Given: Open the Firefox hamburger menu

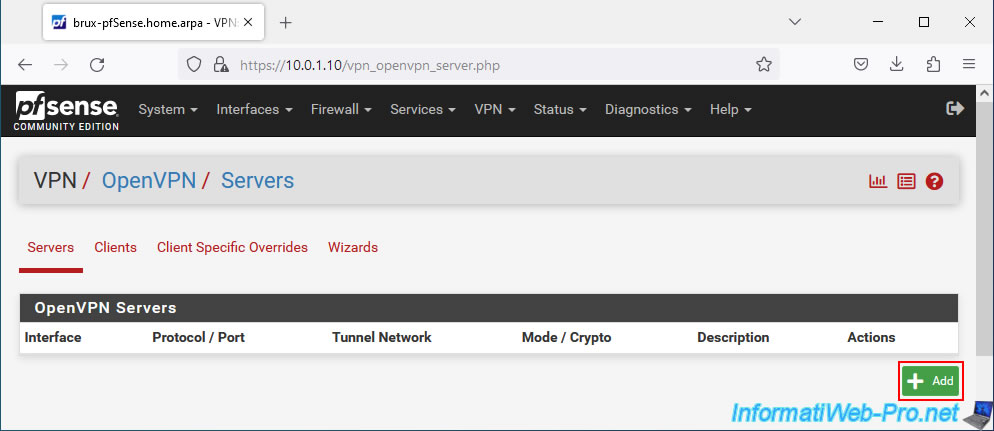Looking at the screenshot, I should pyautogui.click(x=968, y=64).
